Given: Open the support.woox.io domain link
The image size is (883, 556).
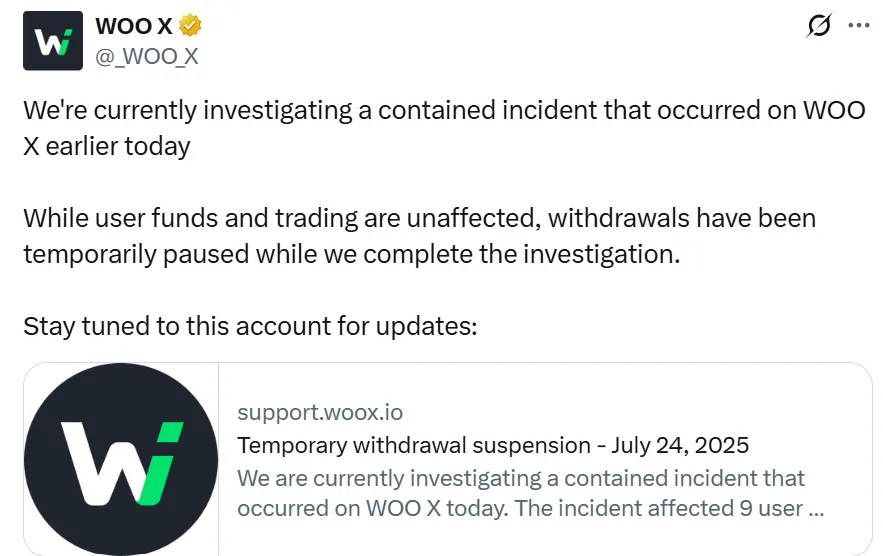Looking at the screenshot, I should [x=320, y=412].
